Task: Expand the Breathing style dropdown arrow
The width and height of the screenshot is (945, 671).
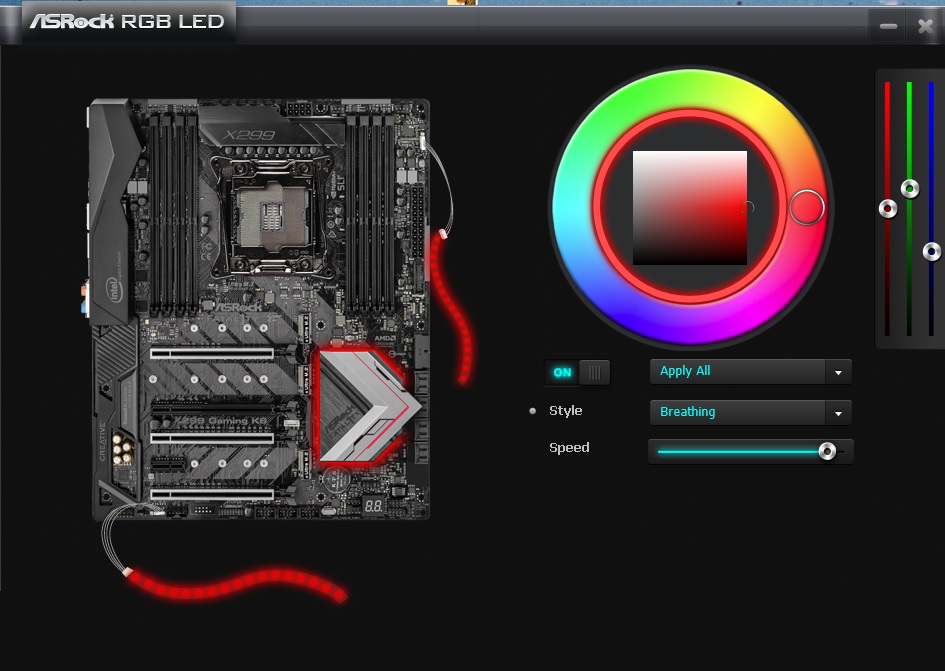Action: (x=838, y=414)
